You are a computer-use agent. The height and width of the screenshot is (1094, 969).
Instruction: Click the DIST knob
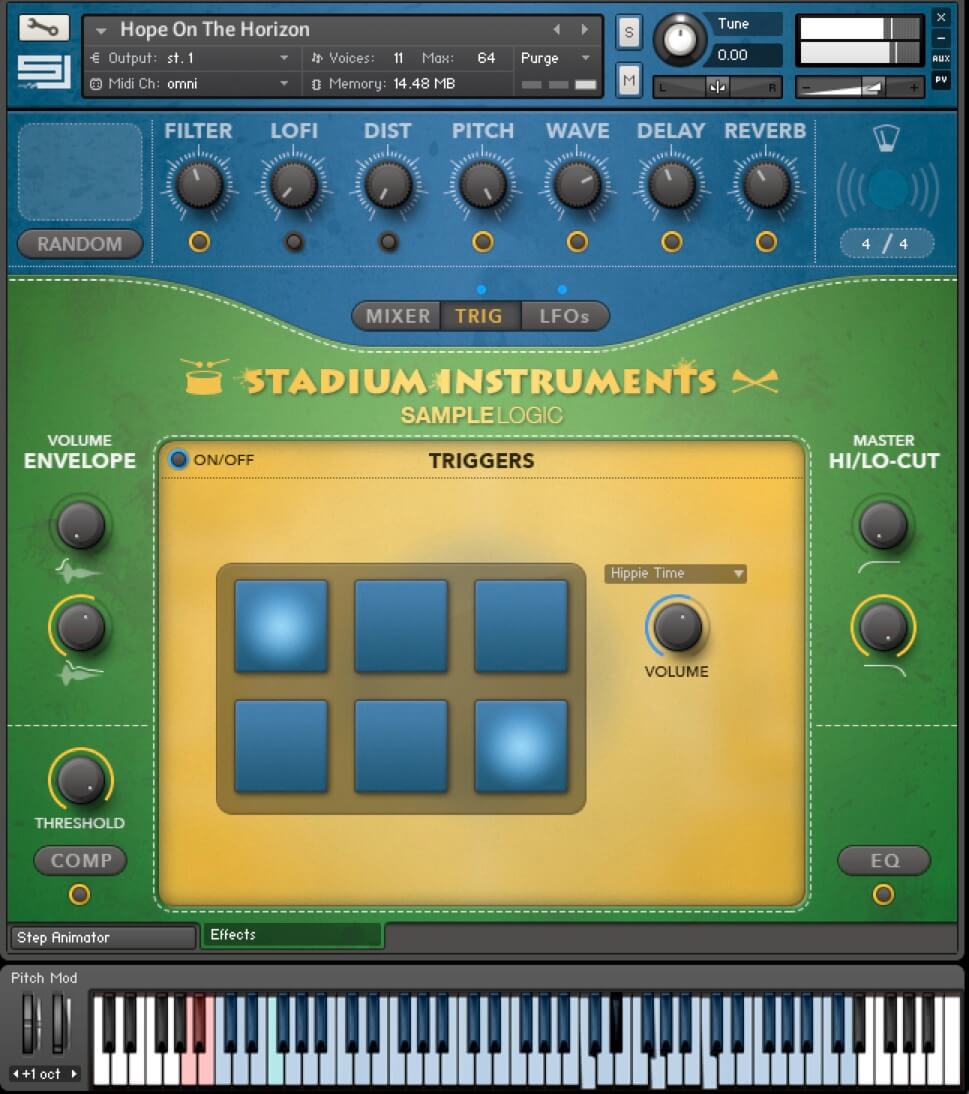[x=389, y=185]
